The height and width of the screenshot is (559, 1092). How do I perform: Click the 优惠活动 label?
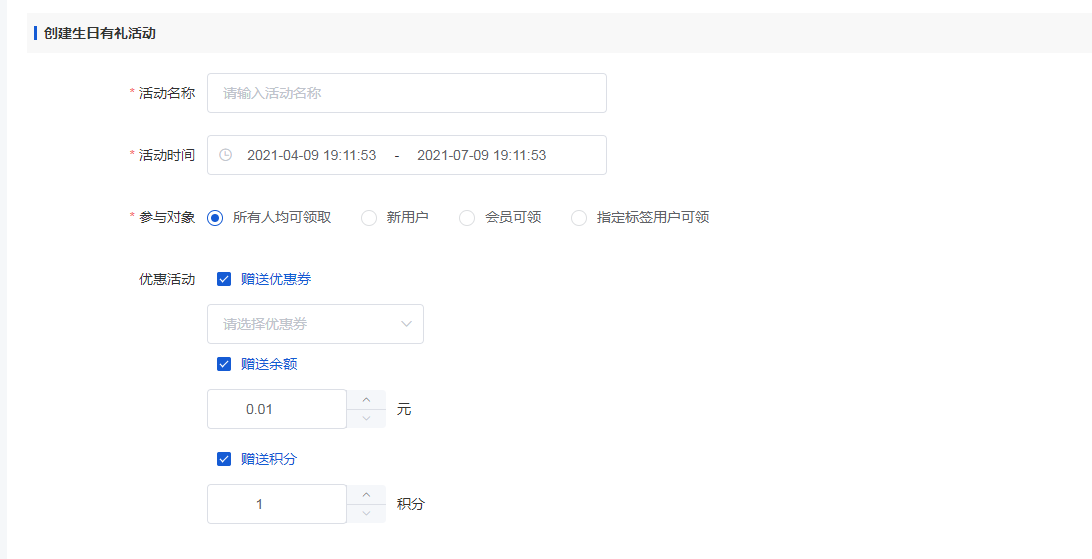pyautogui.click(x=167, y=279)
